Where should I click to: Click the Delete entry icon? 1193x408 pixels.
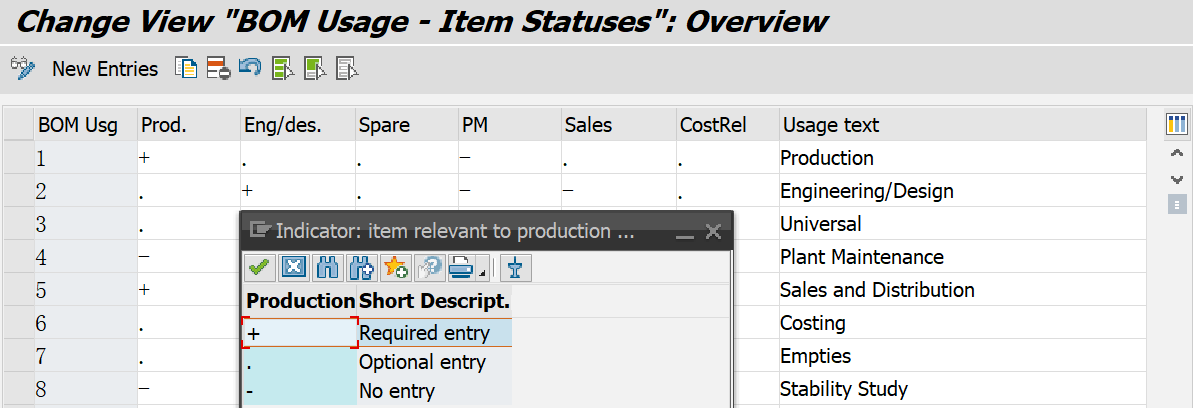[219, 69]
